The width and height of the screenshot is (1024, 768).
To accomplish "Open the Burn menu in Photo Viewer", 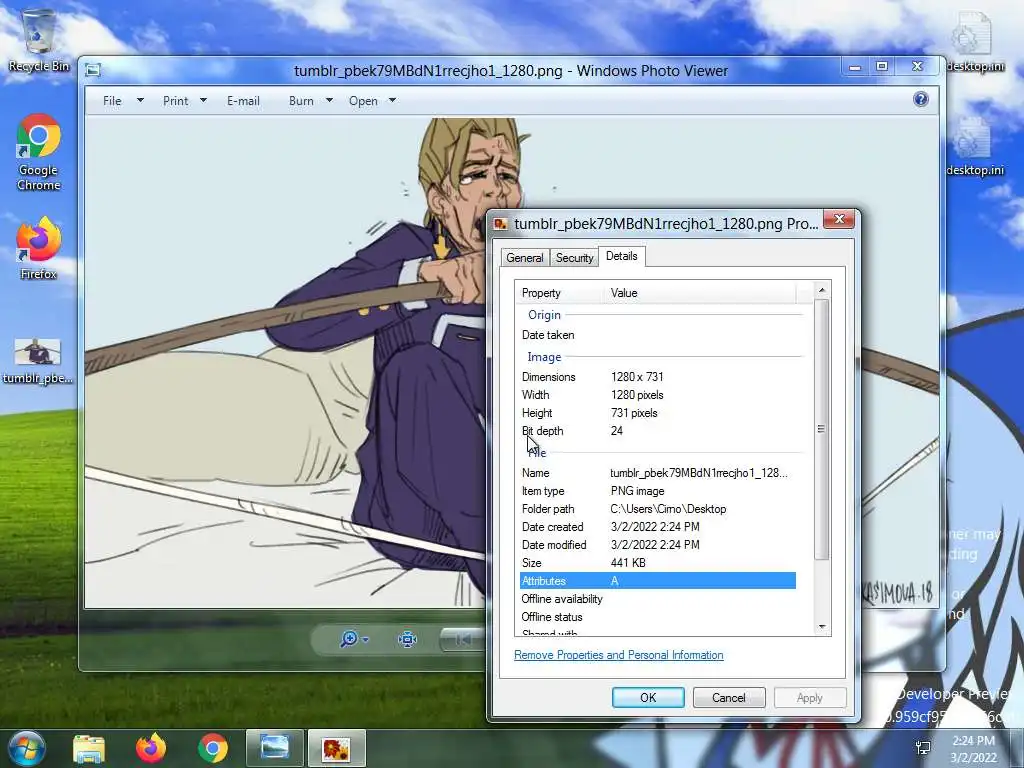I will pos(301,101).
